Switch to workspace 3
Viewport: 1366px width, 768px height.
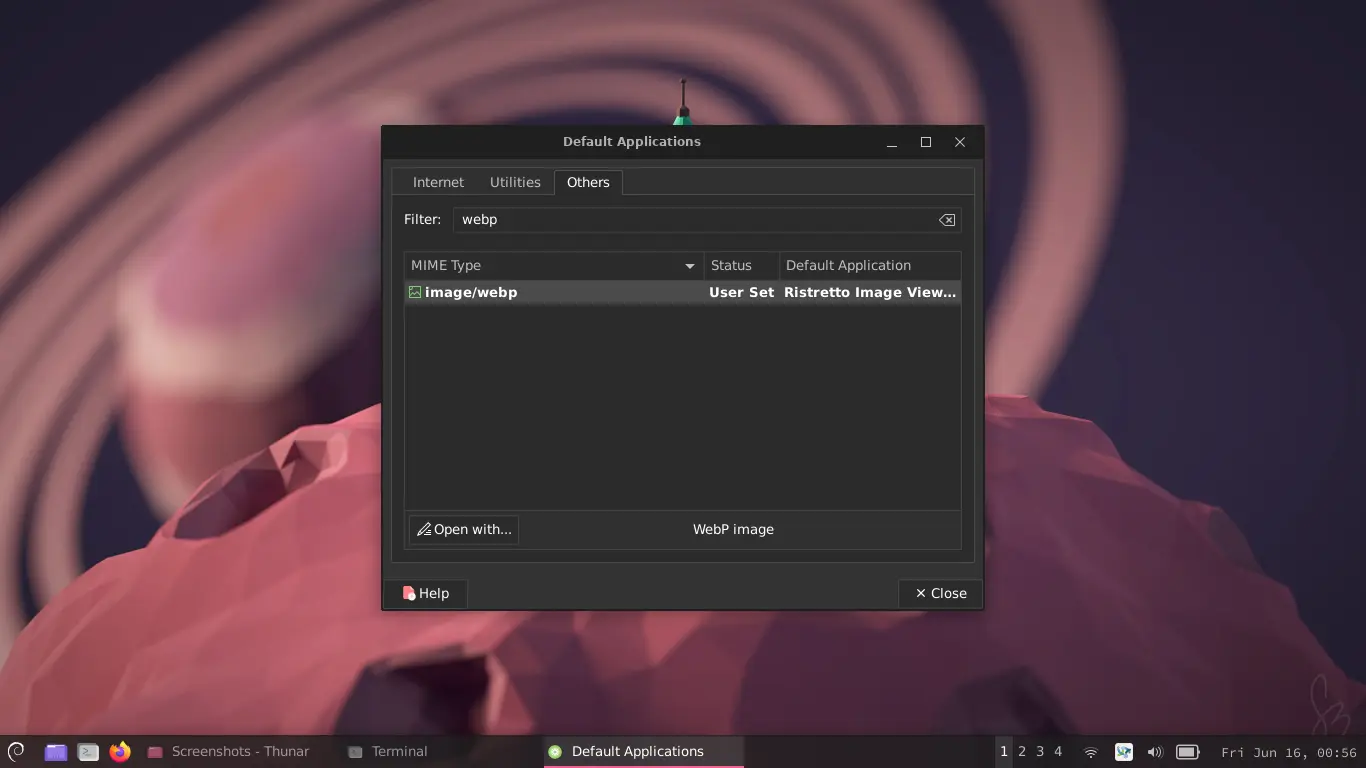1040,752
